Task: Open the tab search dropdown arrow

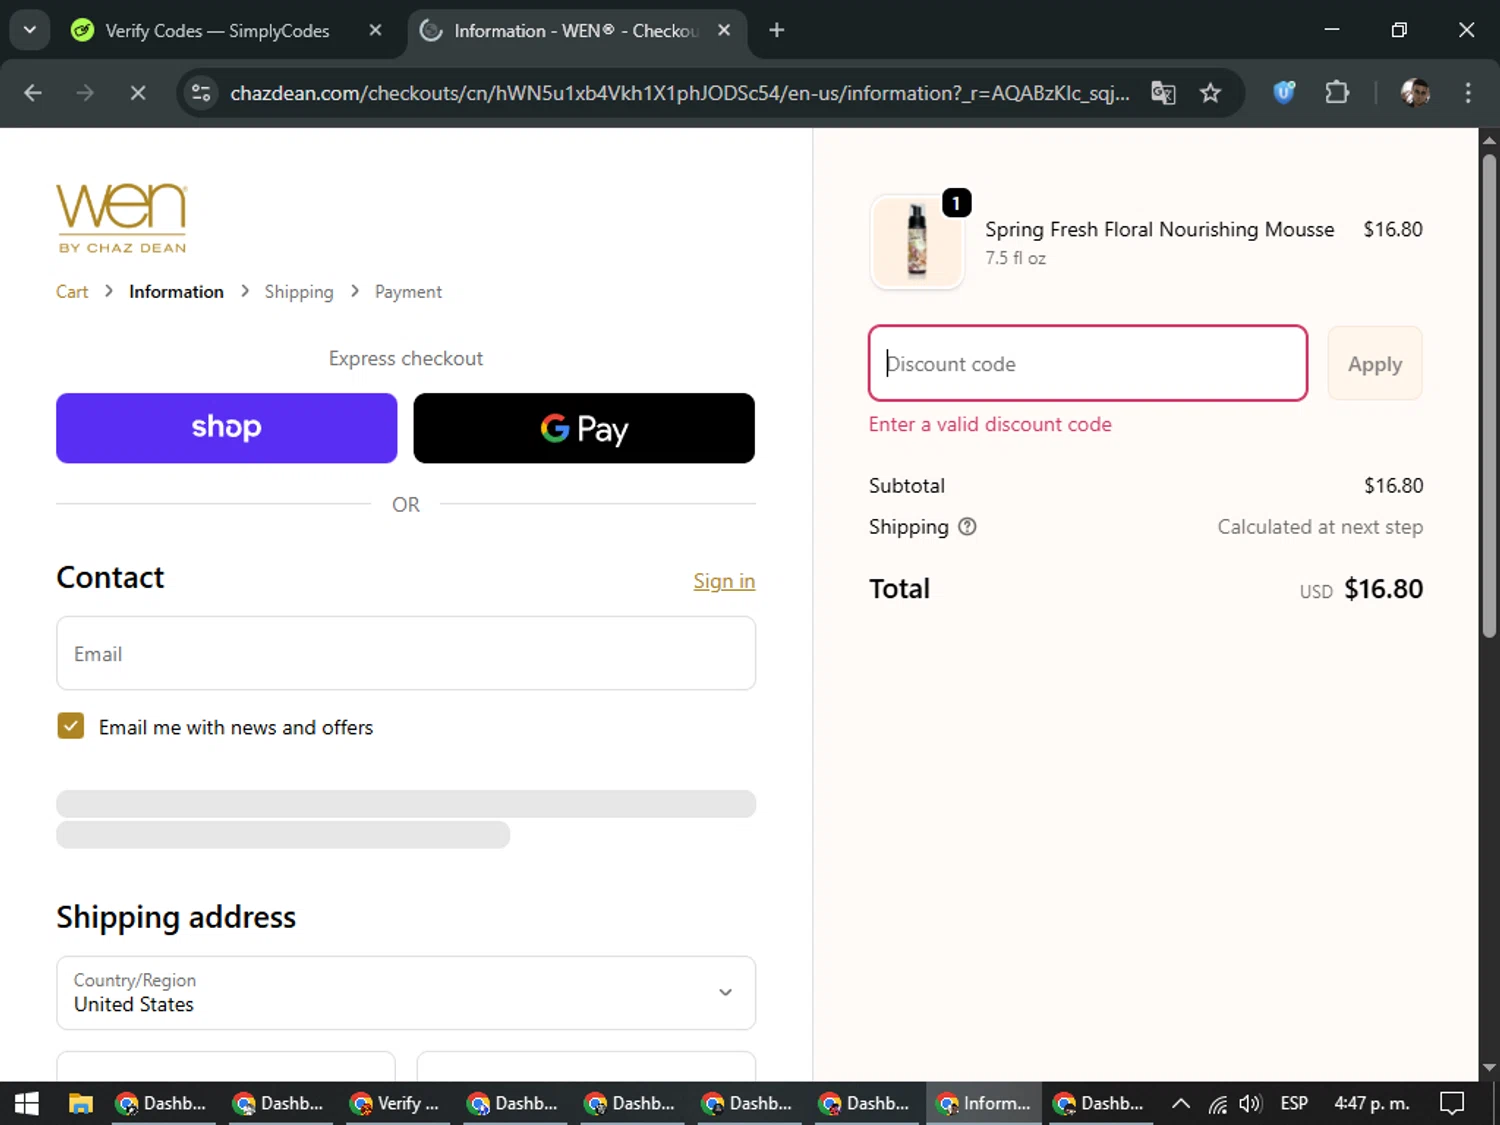Action: point(30,30)
